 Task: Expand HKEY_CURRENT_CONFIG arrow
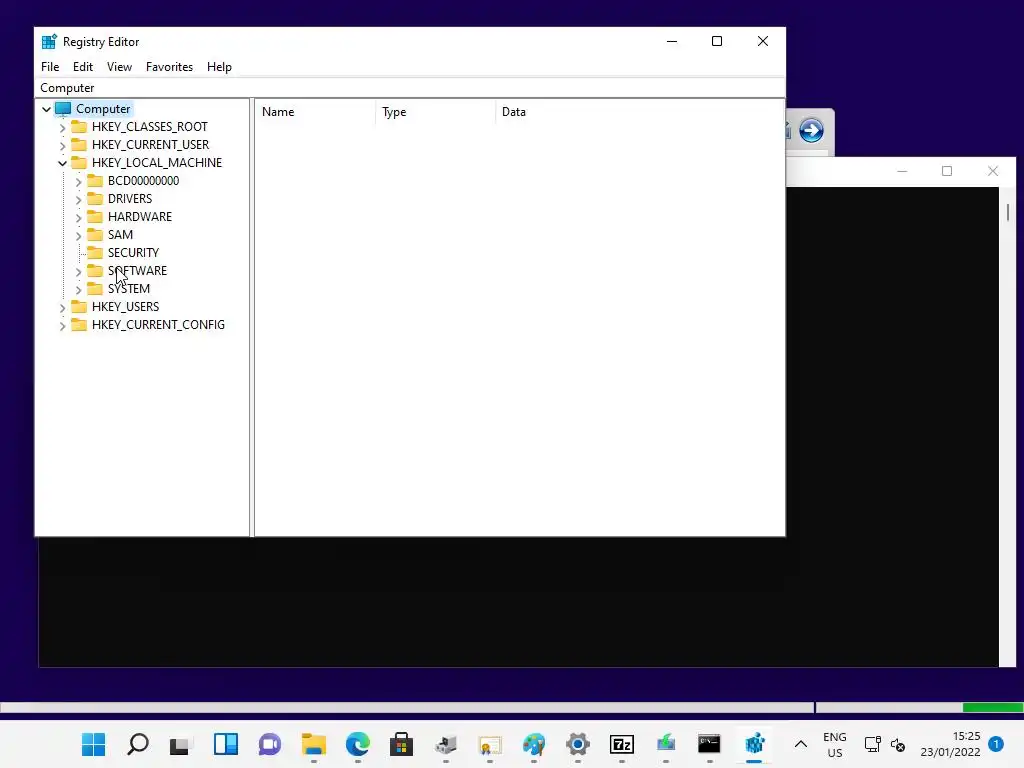[x=63, y=325]
